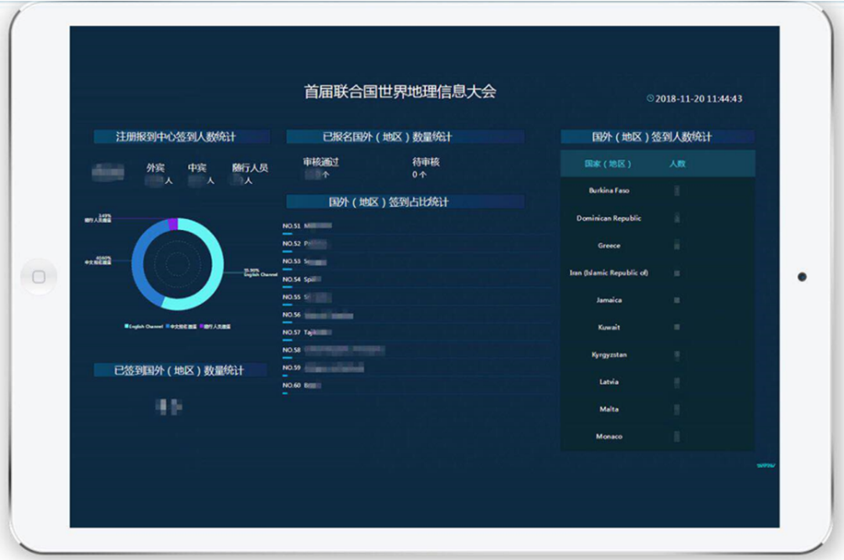Viewport: 844px width, 560px height.
Task: Click the NO.57 ranking row
Action: [417, 333]
